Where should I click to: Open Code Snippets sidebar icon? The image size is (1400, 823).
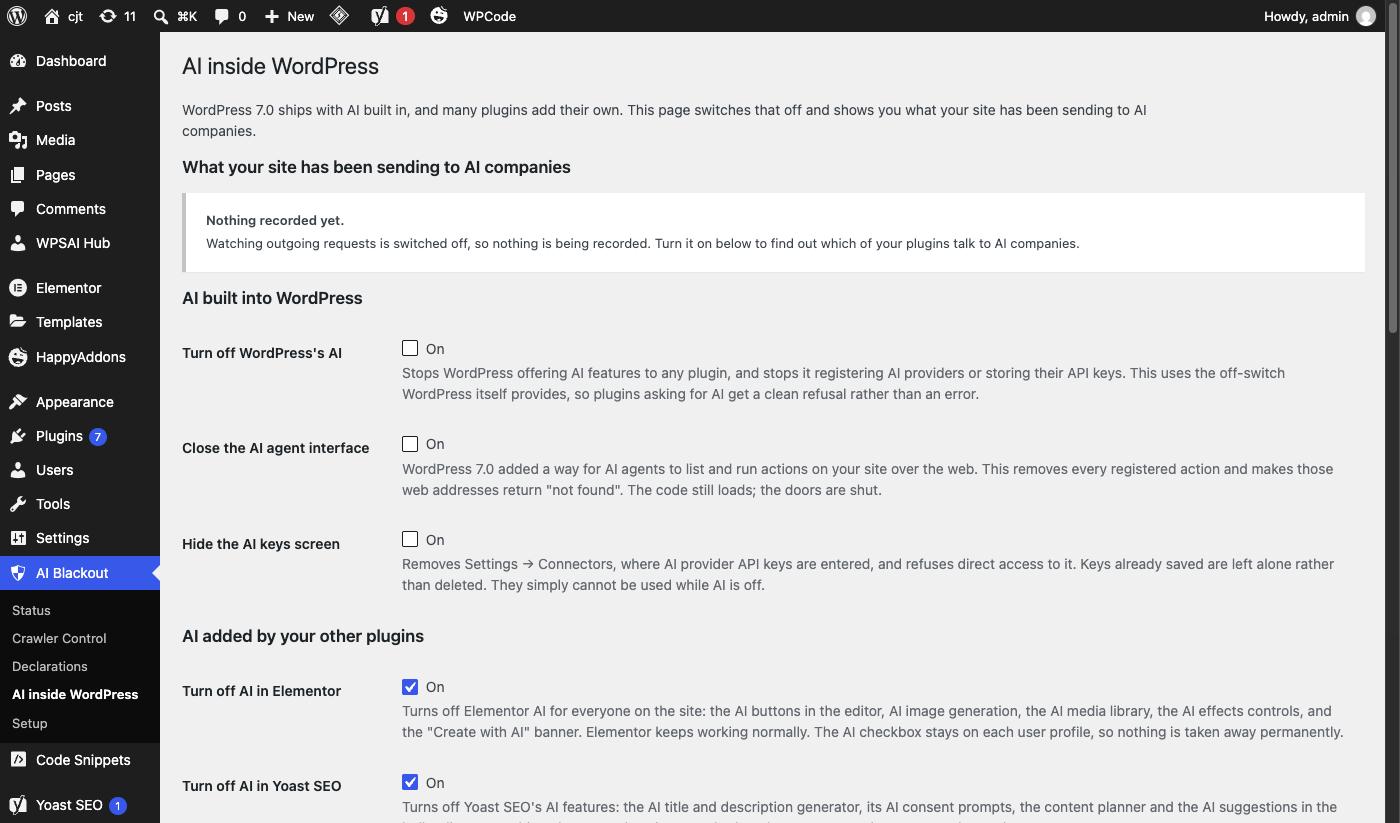[x=18, y=760]
